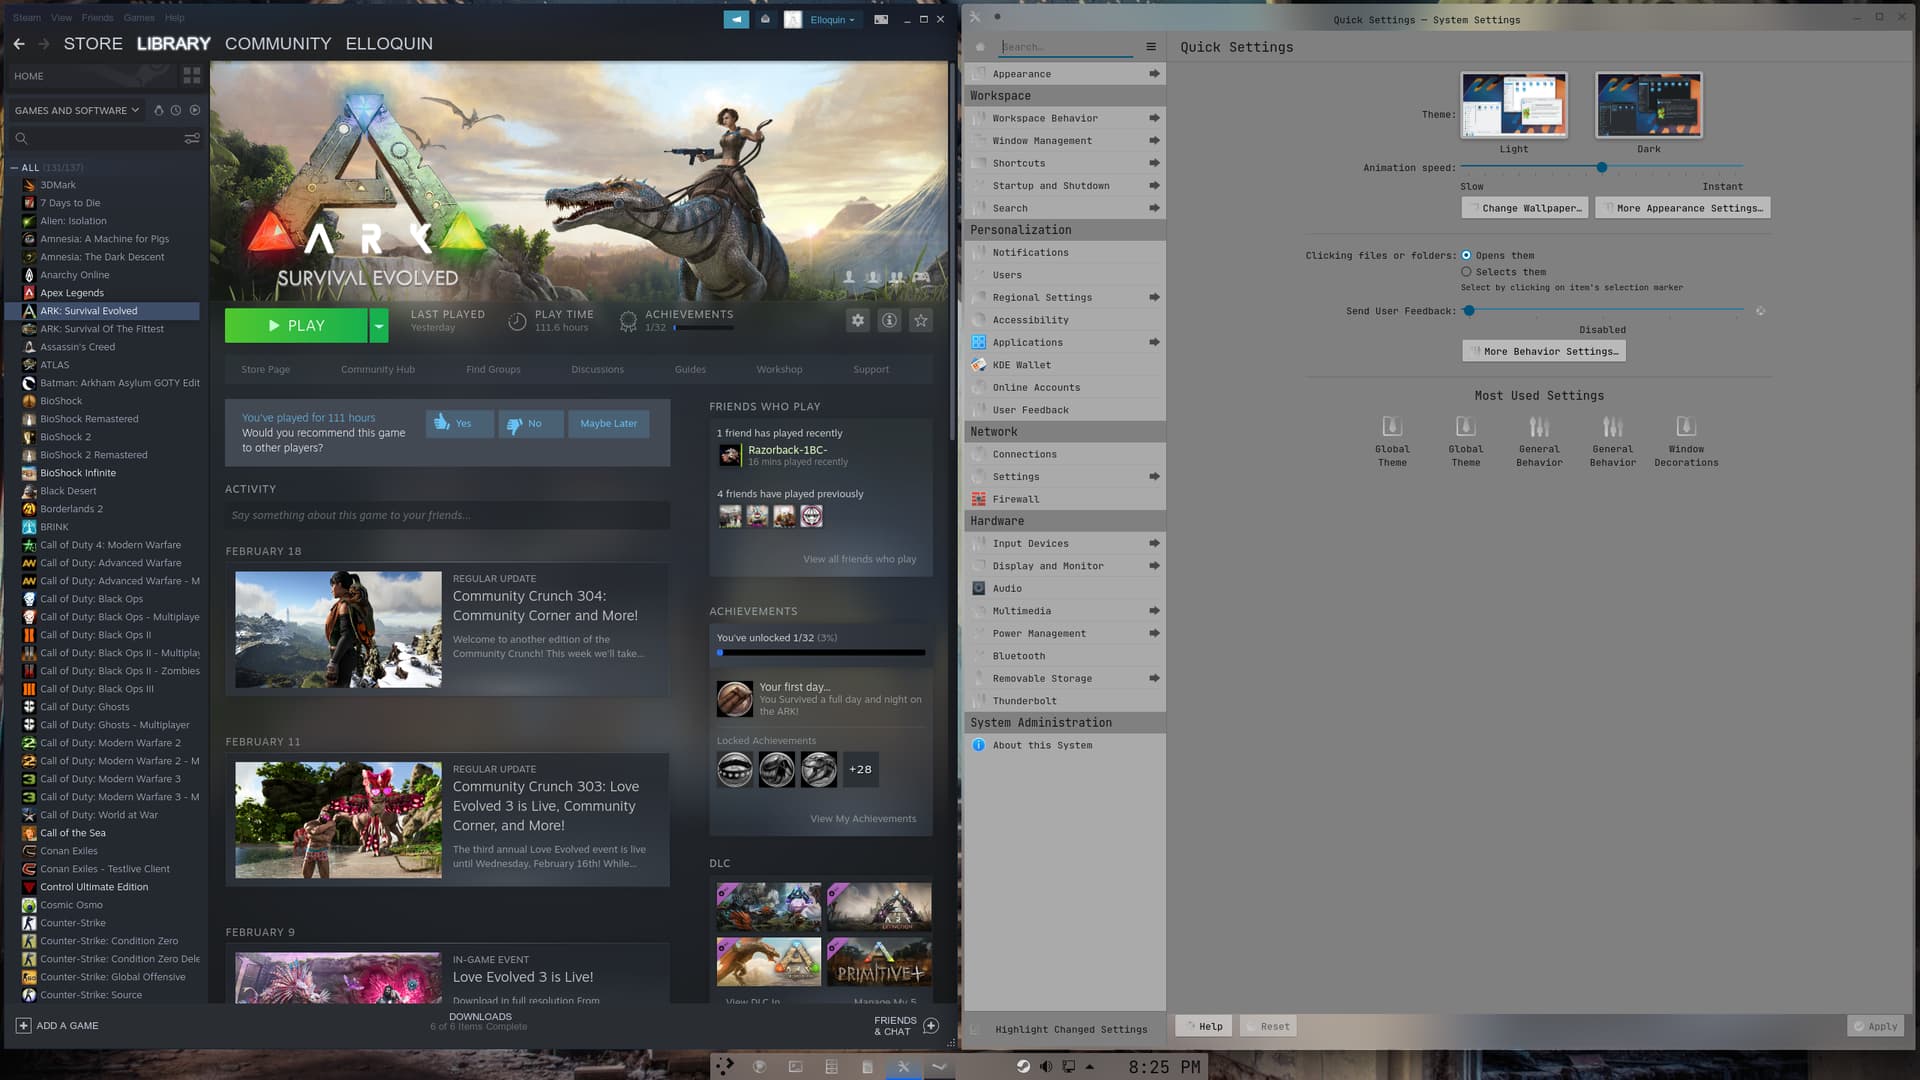
Task: Click the Change Wallpaper button
Action: [x=1524, y=208]
